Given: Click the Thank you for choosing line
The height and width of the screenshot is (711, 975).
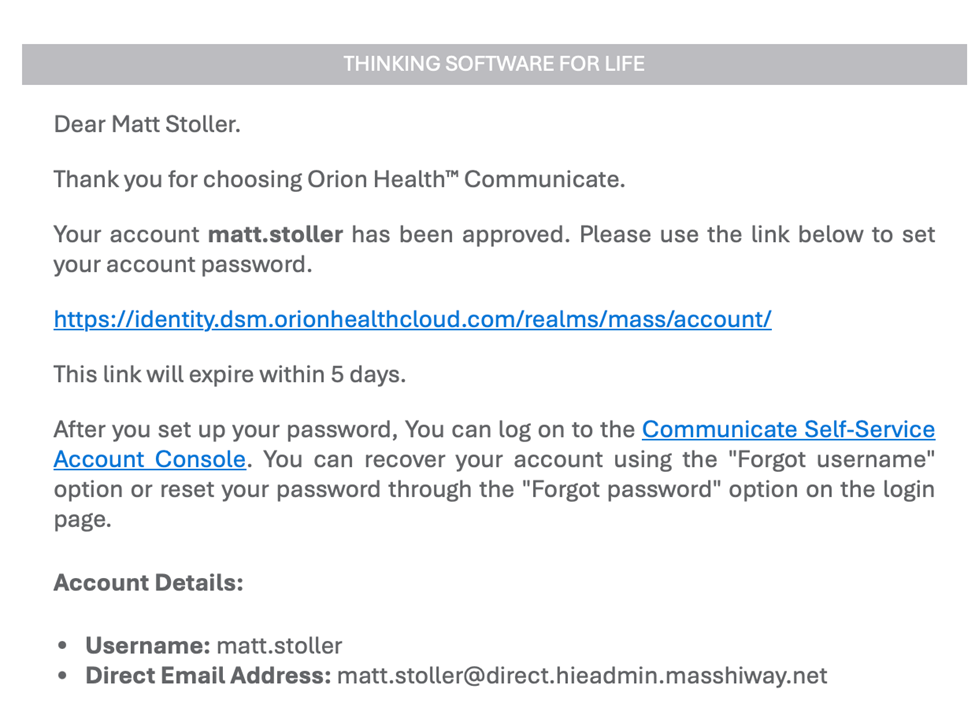Looking at the screenshot, I should click(338, 180).
